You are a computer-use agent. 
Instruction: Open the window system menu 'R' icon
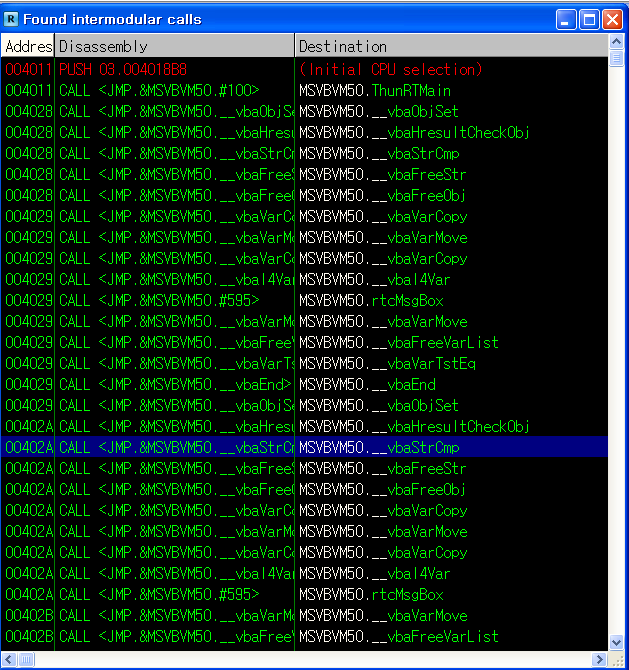coord(11,19)
